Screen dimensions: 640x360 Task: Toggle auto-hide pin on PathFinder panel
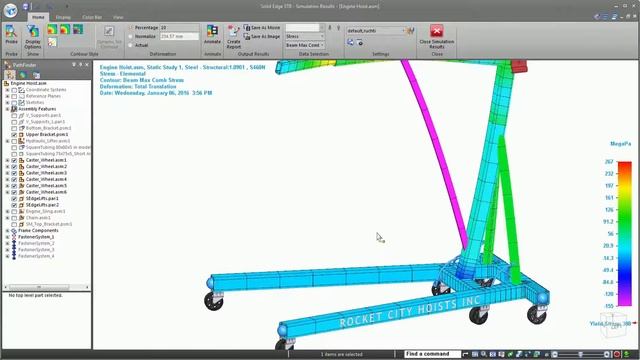point(80,64)
